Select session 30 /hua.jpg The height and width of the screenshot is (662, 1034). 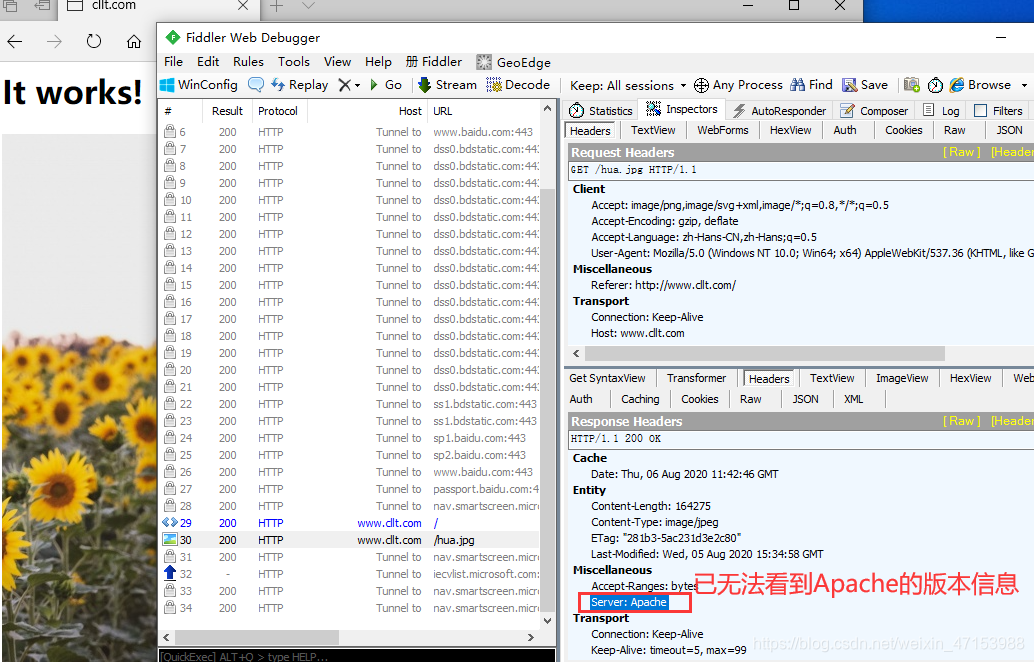click(350, 540)
